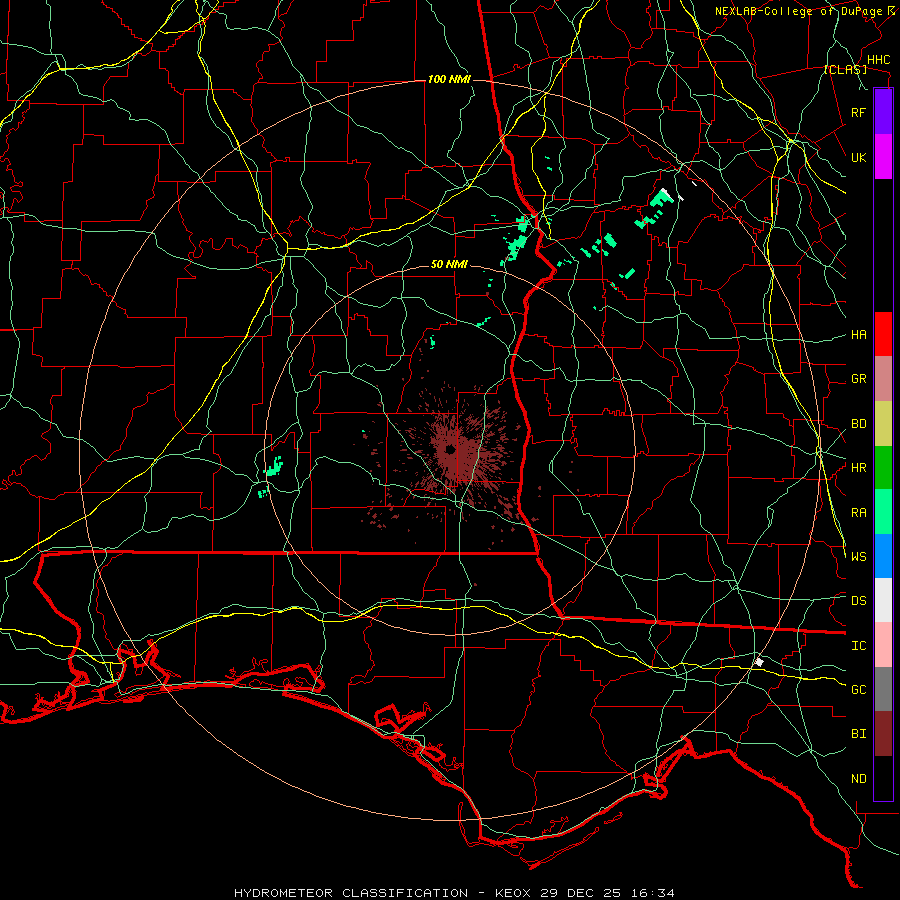Click the 100 NMI range ring label
The width and height of the screenshot is (900, 900).
click(449, 79)
